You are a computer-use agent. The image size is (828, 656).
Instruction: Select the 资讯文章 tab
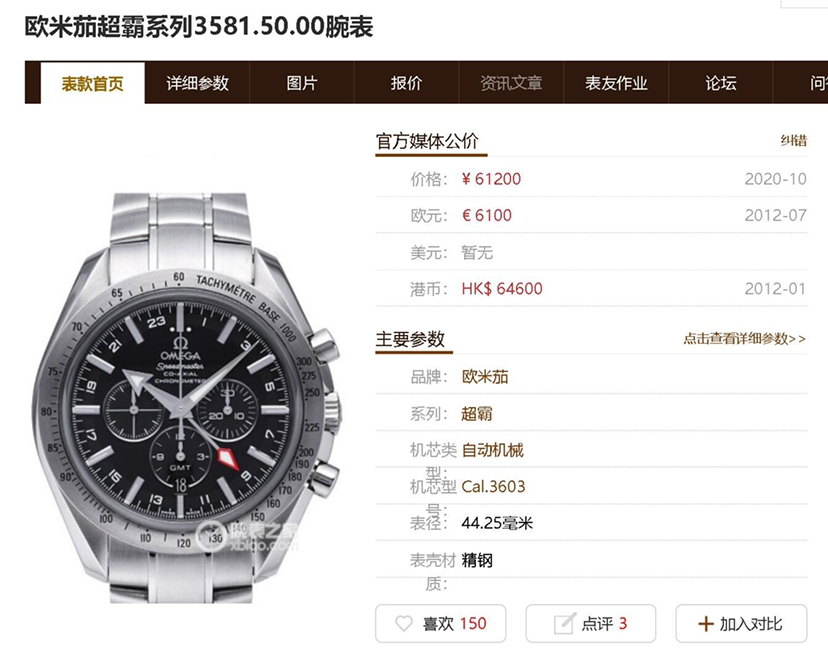(511, 83)
